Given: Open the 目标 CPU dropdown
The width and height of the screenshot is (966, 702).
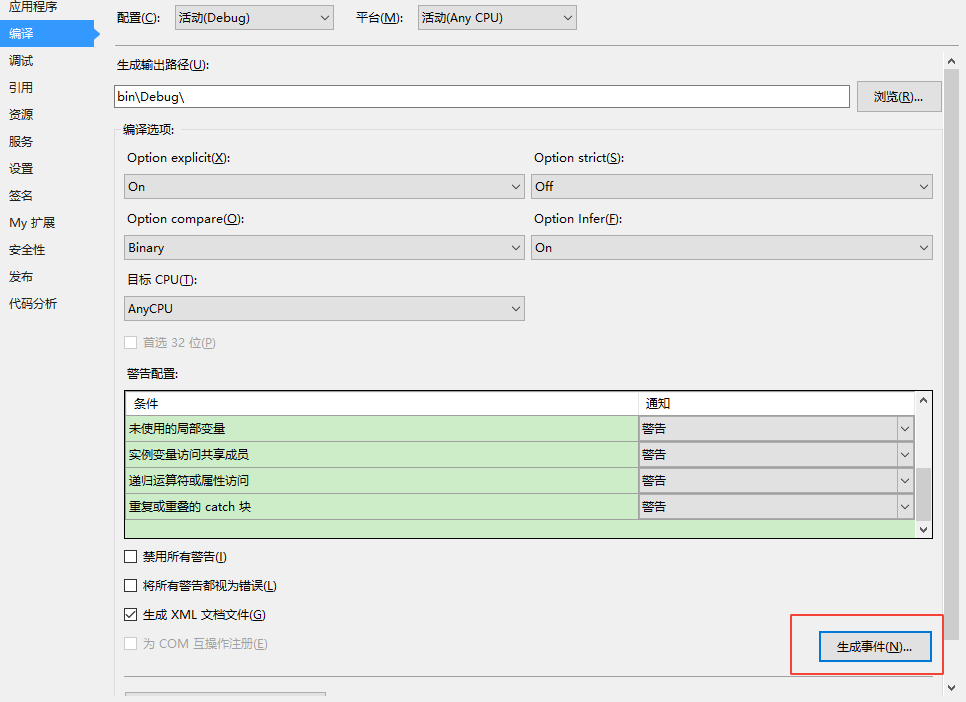Looking at the screenshot, I should click(x=324, y=308).
